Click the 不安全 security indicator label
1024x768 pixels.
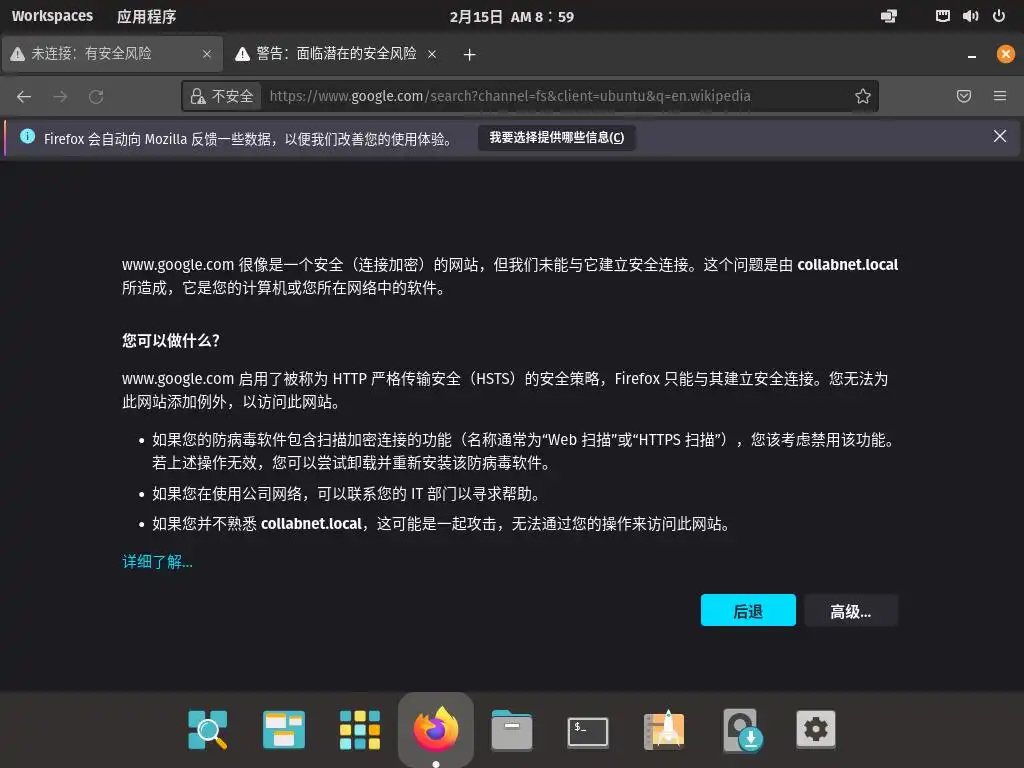pos(232,97)
